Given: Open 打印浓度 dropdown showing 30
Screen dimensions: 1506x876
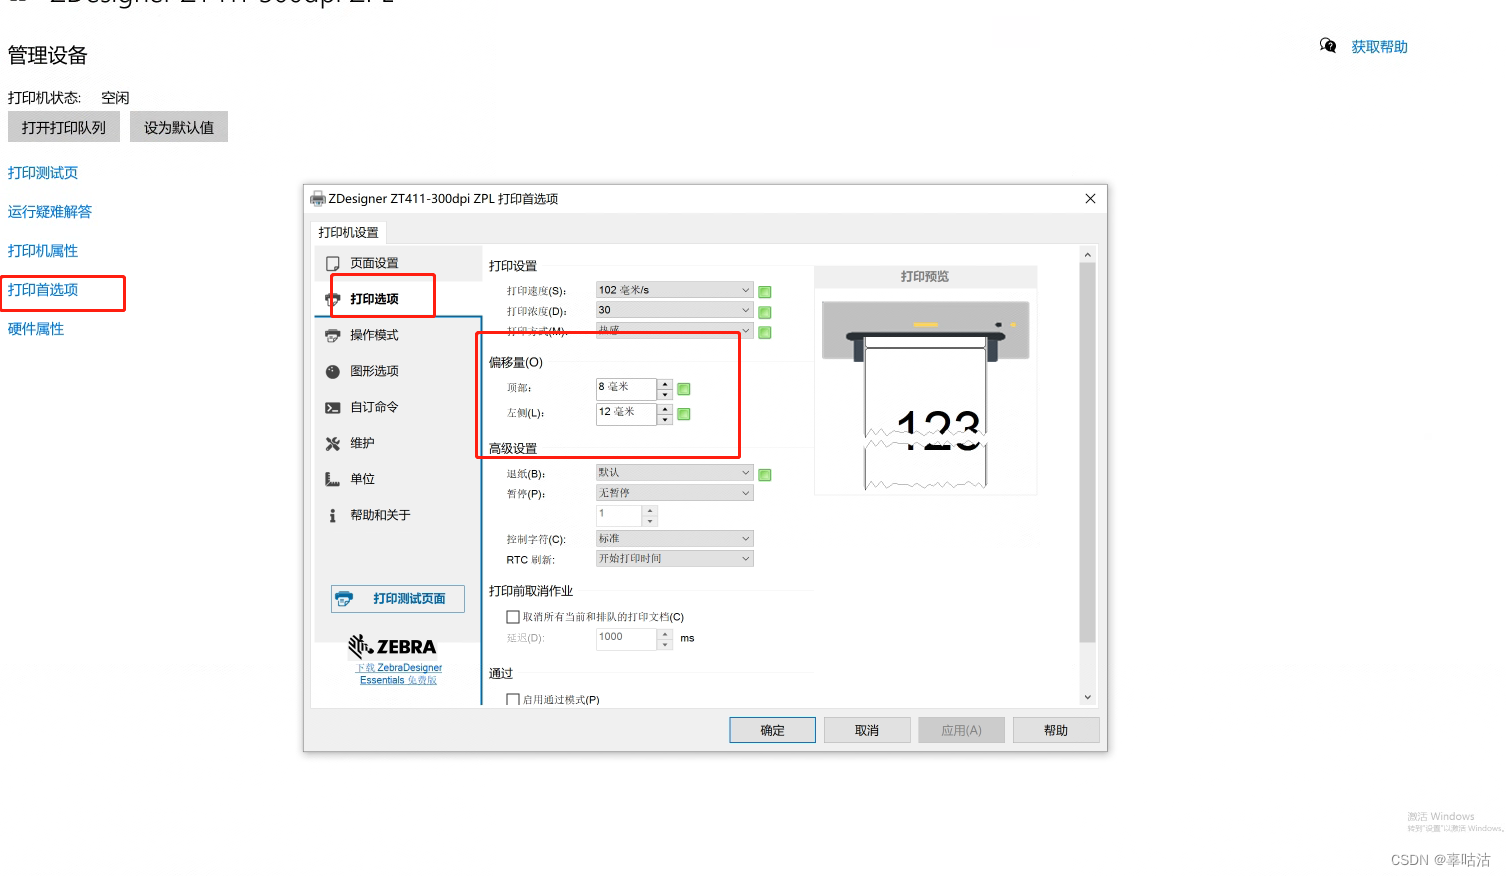Looking at the screenshot, I should point(675,310).
